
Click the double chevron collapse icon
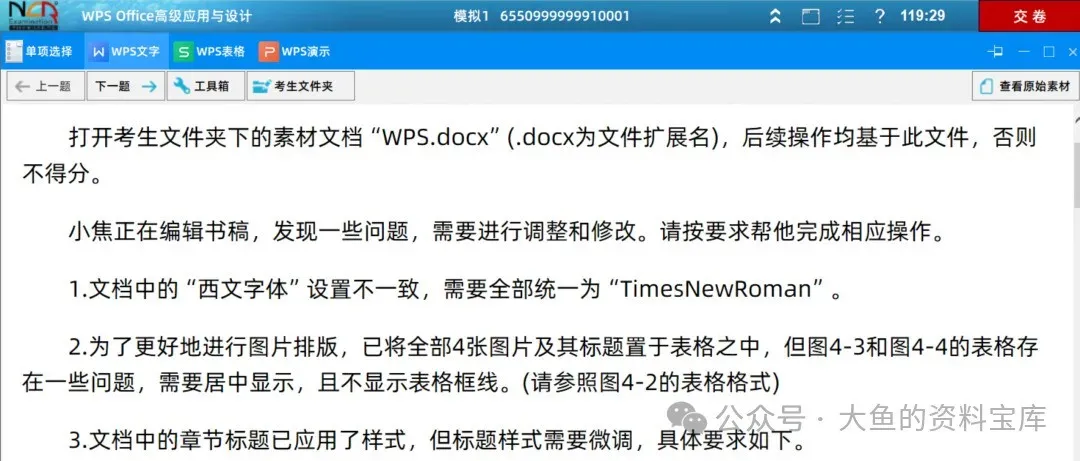click(776, 16)
